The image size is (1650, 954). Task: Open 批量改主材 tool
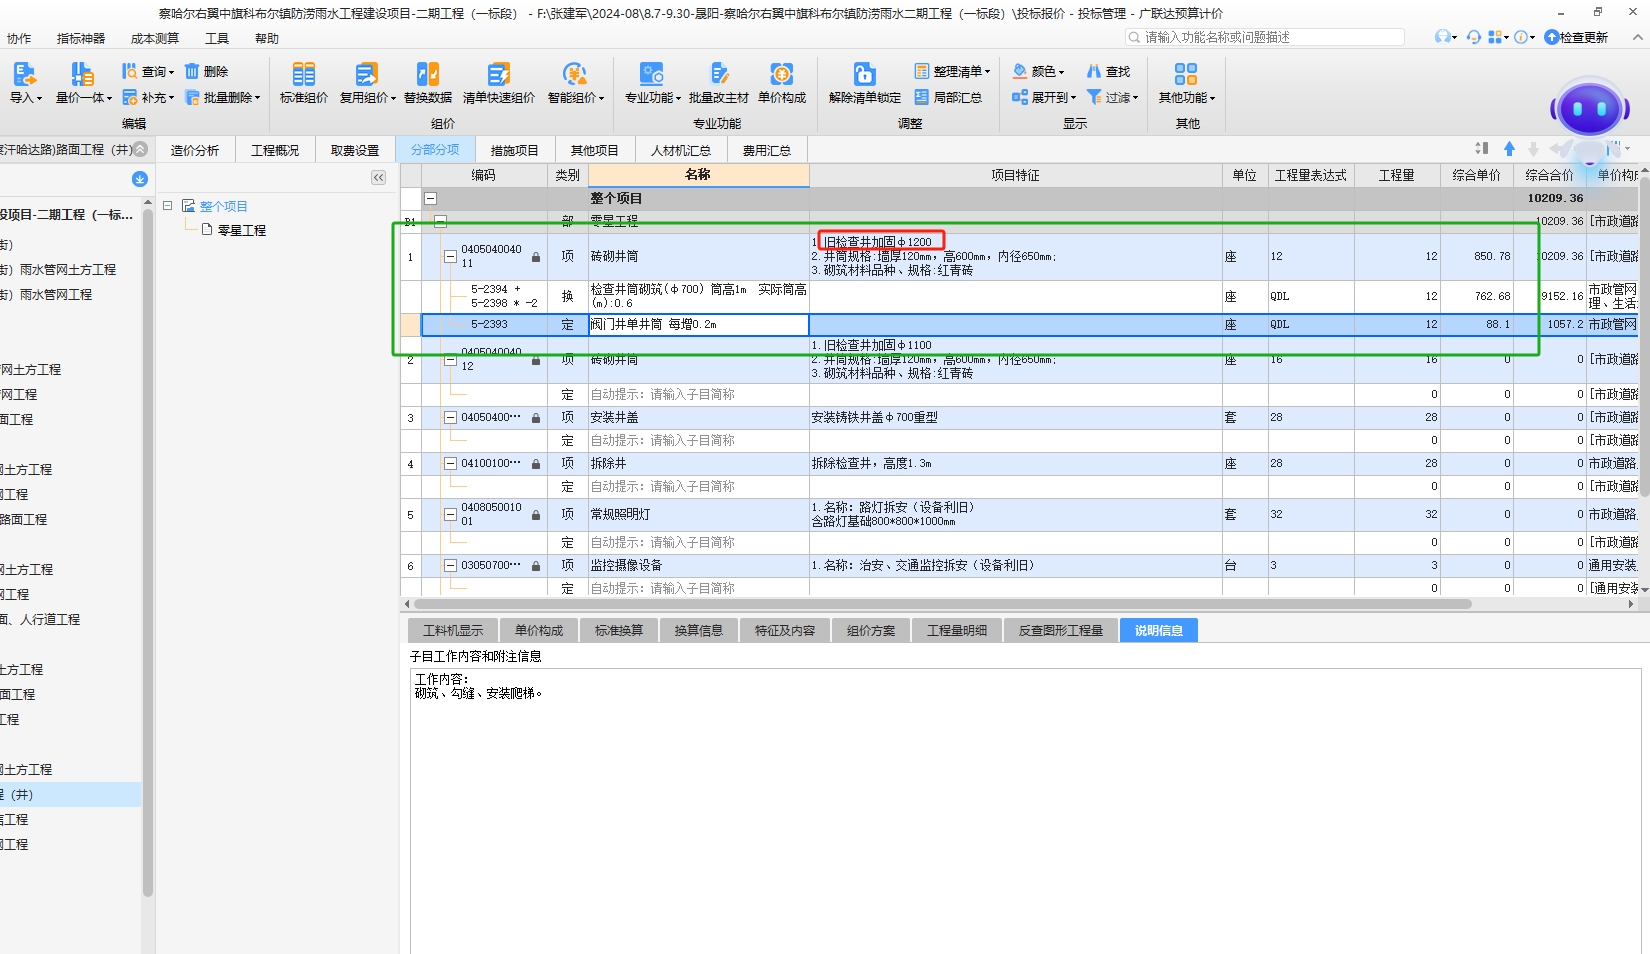719,82
